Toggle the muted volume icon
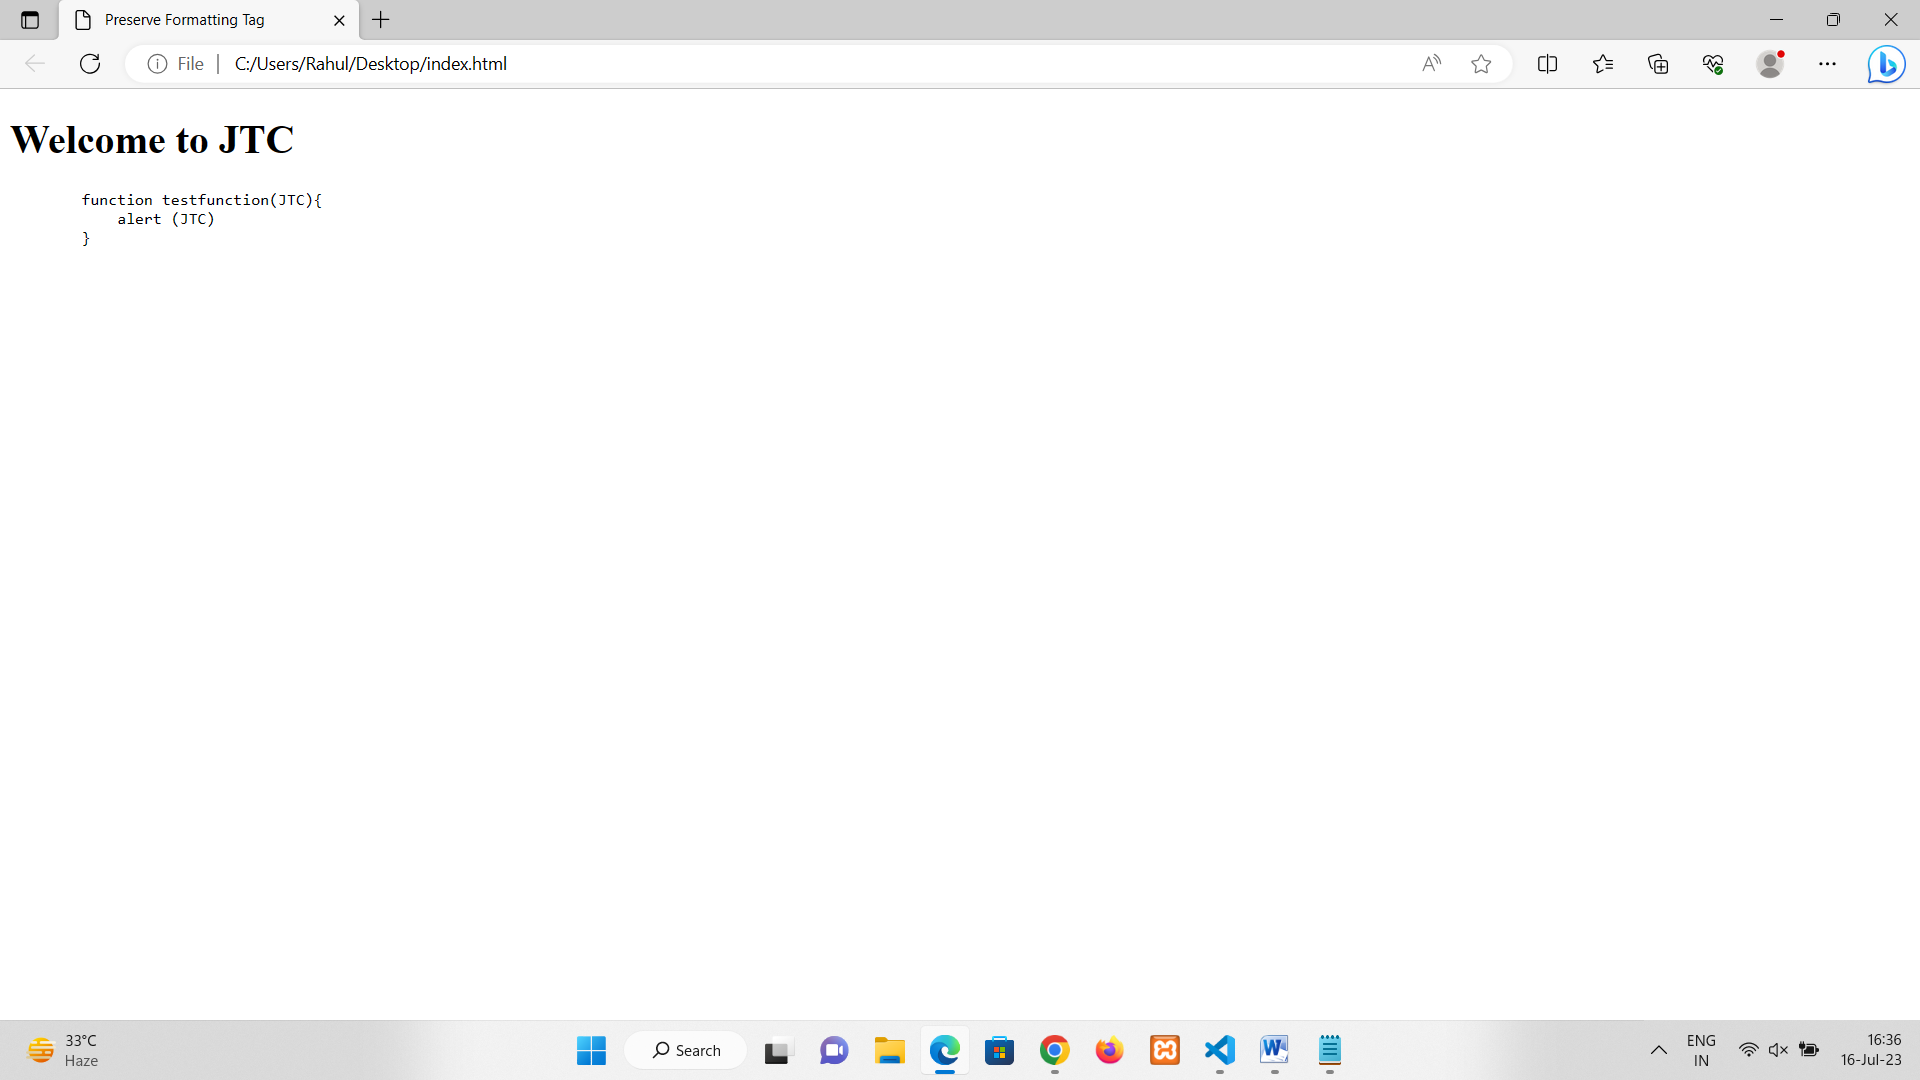This screenshot has width=1920, height=1080. point(1778,1050)
